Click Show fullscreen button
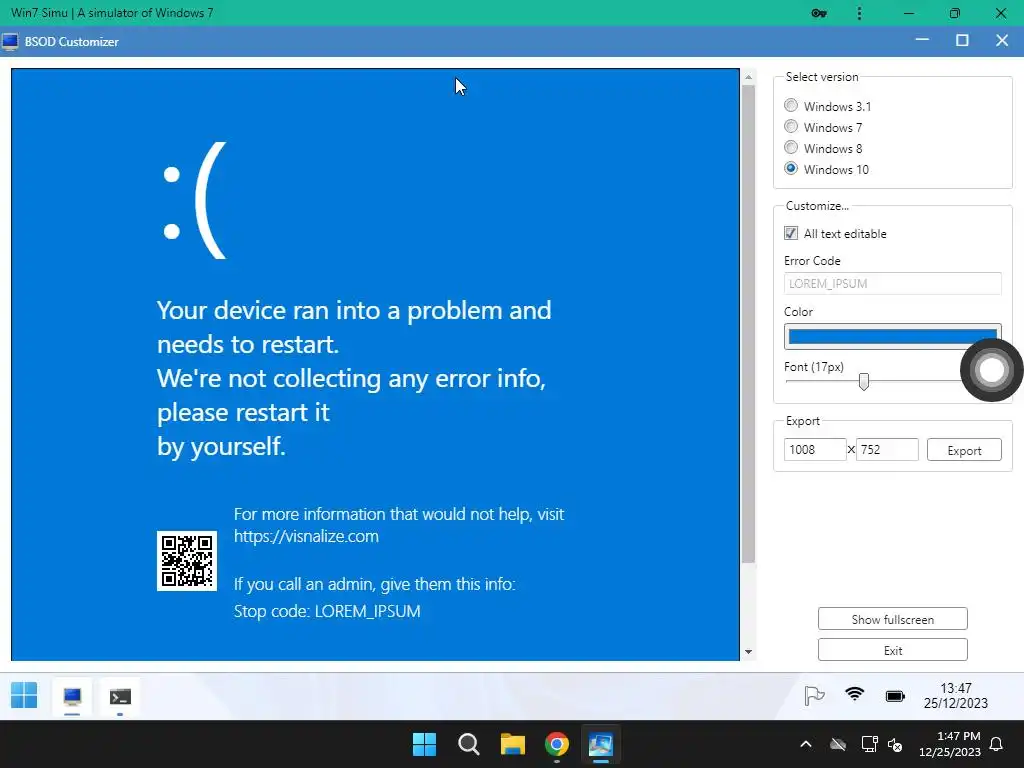Image resolution: width=1024 pixels, height=768 pixels. pos(892,619)
